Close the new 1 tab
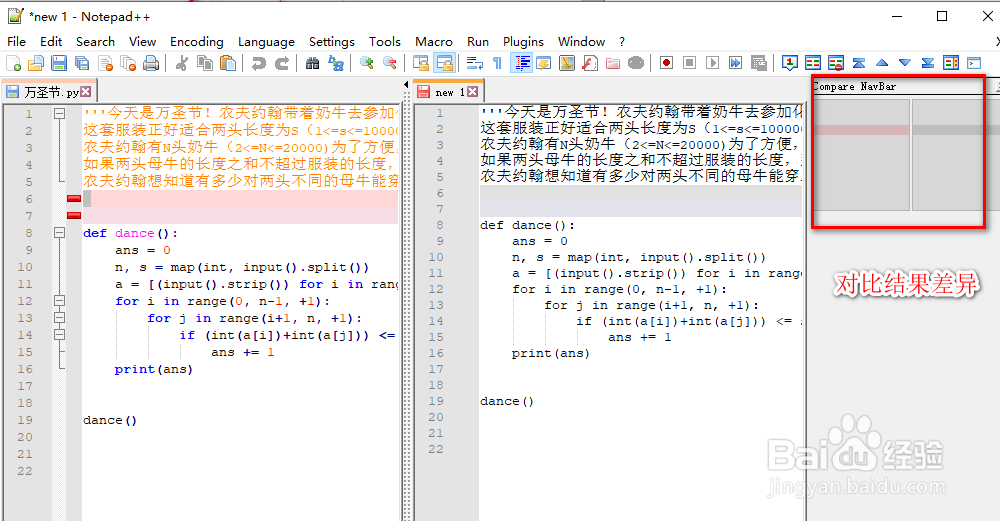The image size is (1000, 521). 473,92
